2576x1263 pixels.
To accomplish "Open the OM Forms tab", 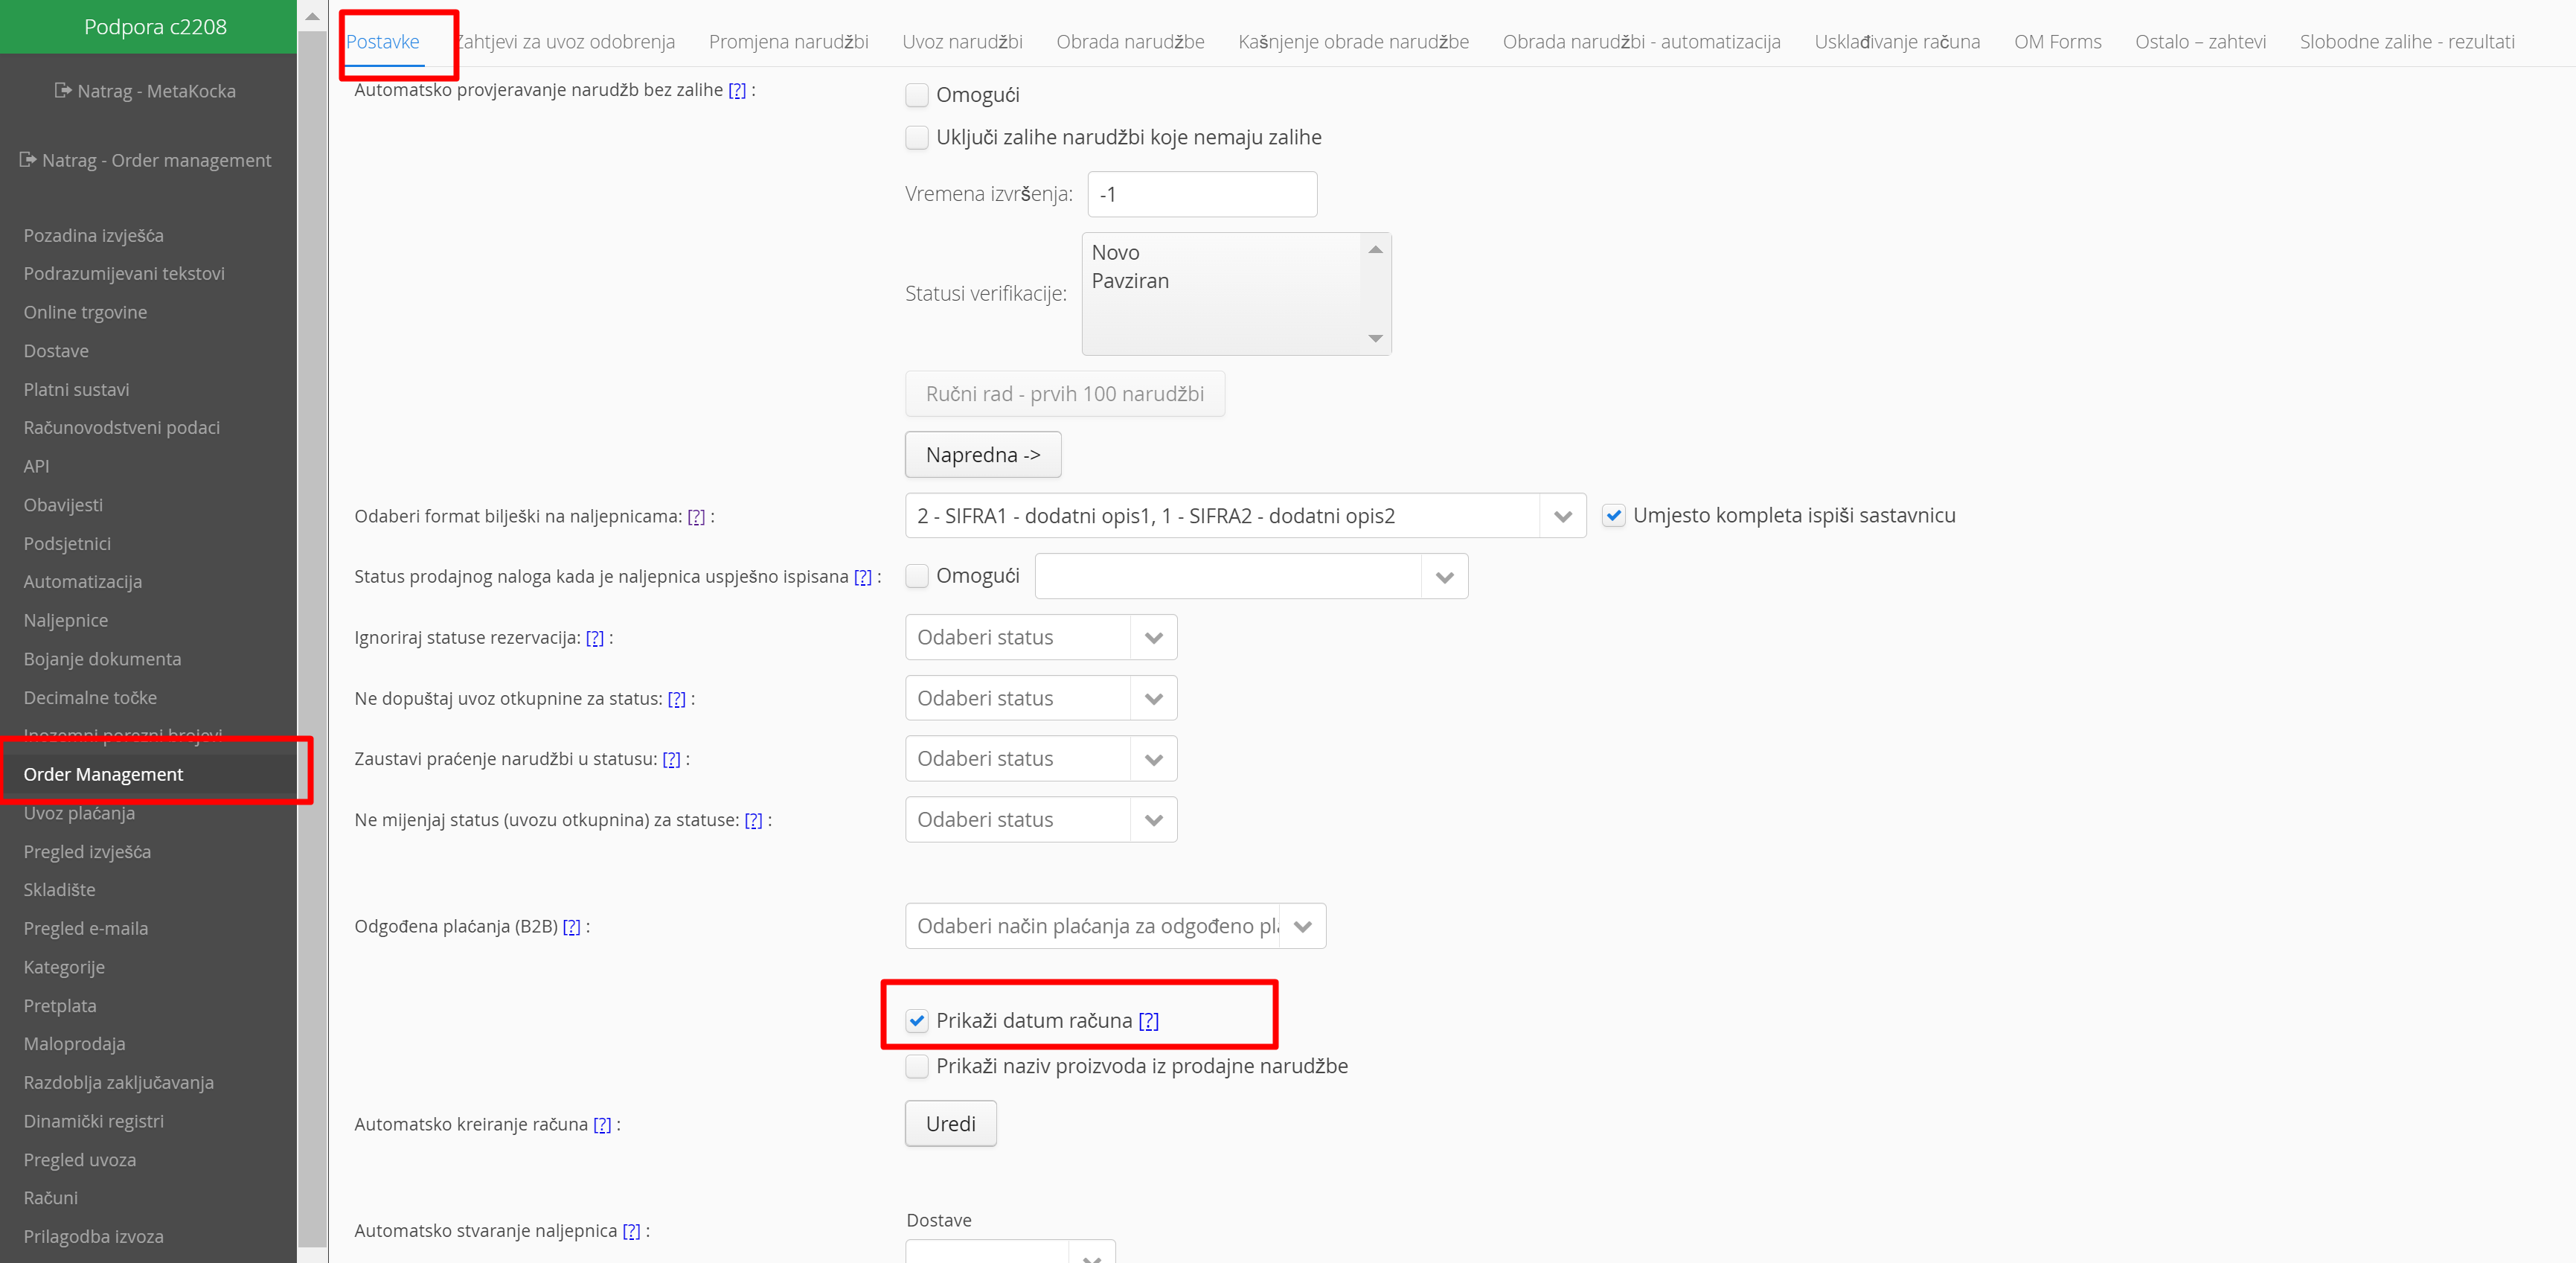I will [x=2057, y=42].
